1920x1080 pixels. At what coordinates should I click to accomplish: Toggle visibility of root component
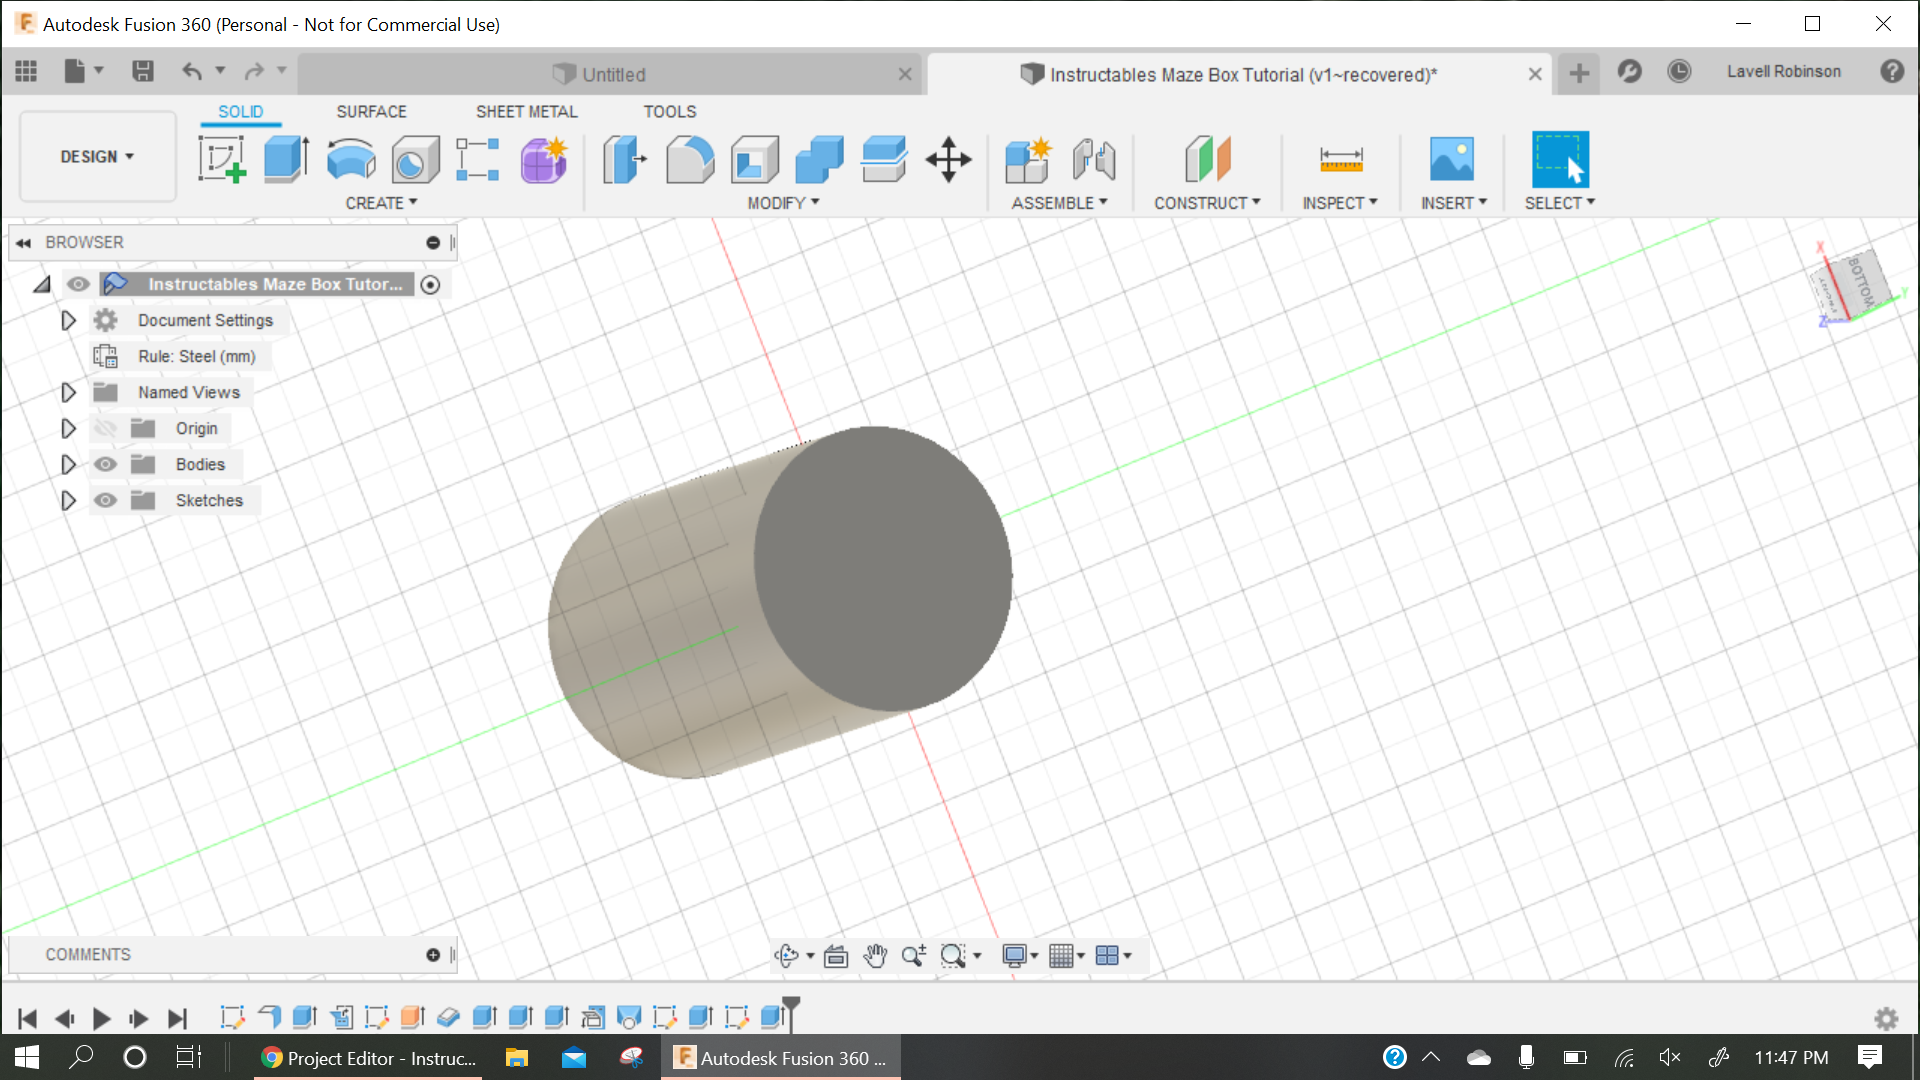pos(78,284)
